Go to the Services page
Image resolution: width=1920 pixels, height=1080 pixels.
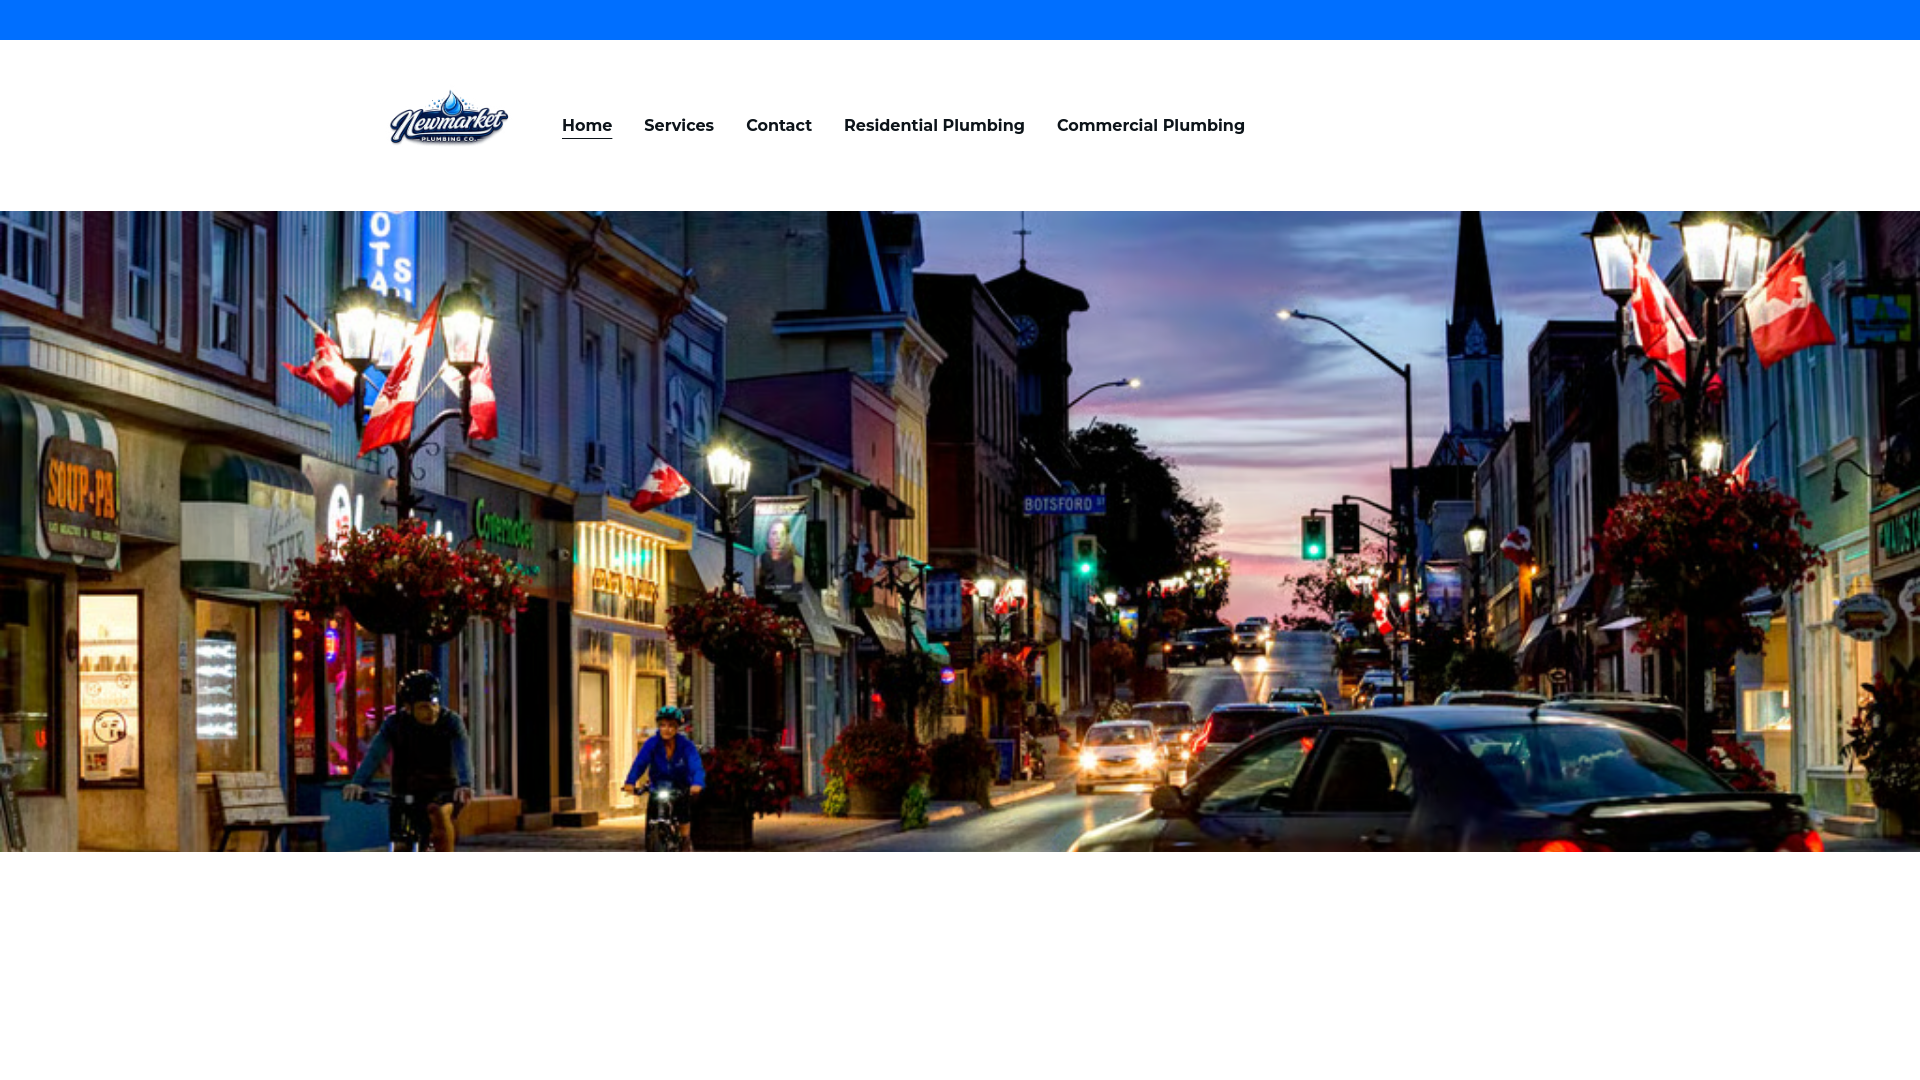pyautogui.click(x=679, y=126)
